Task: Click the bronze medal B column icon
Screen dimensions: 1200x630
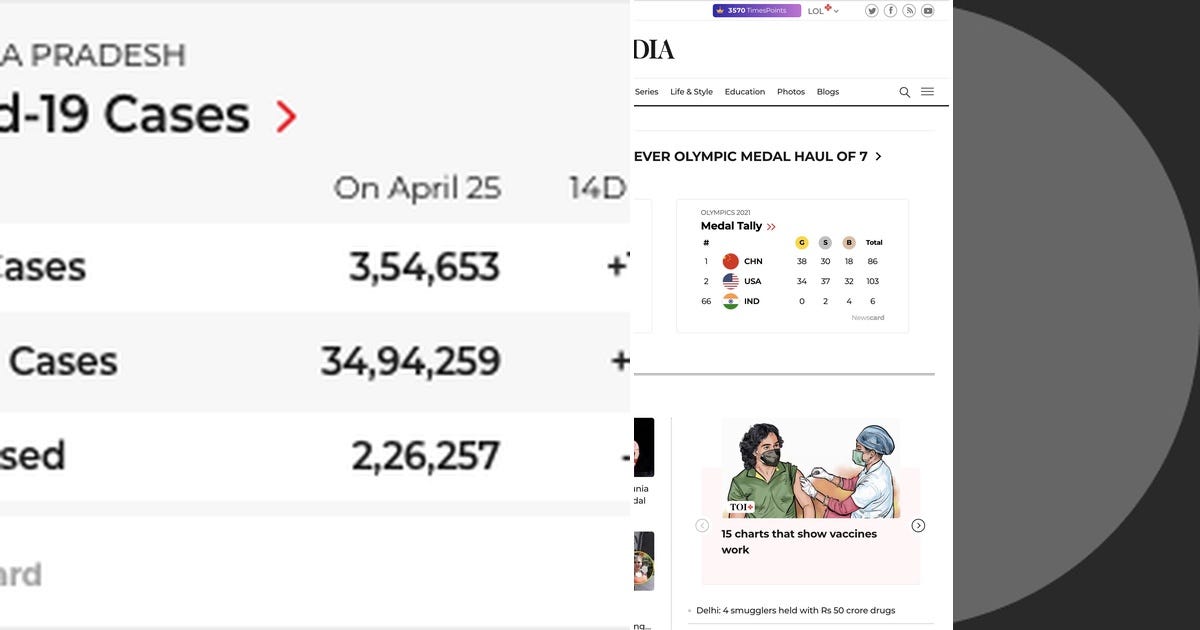Action: tap(849, 242)
